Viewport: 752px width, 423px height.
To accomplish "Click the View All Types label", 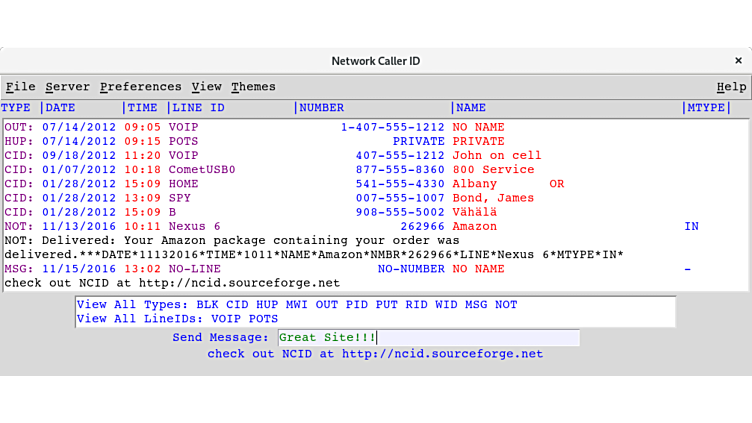I will [x=131, y=305].
